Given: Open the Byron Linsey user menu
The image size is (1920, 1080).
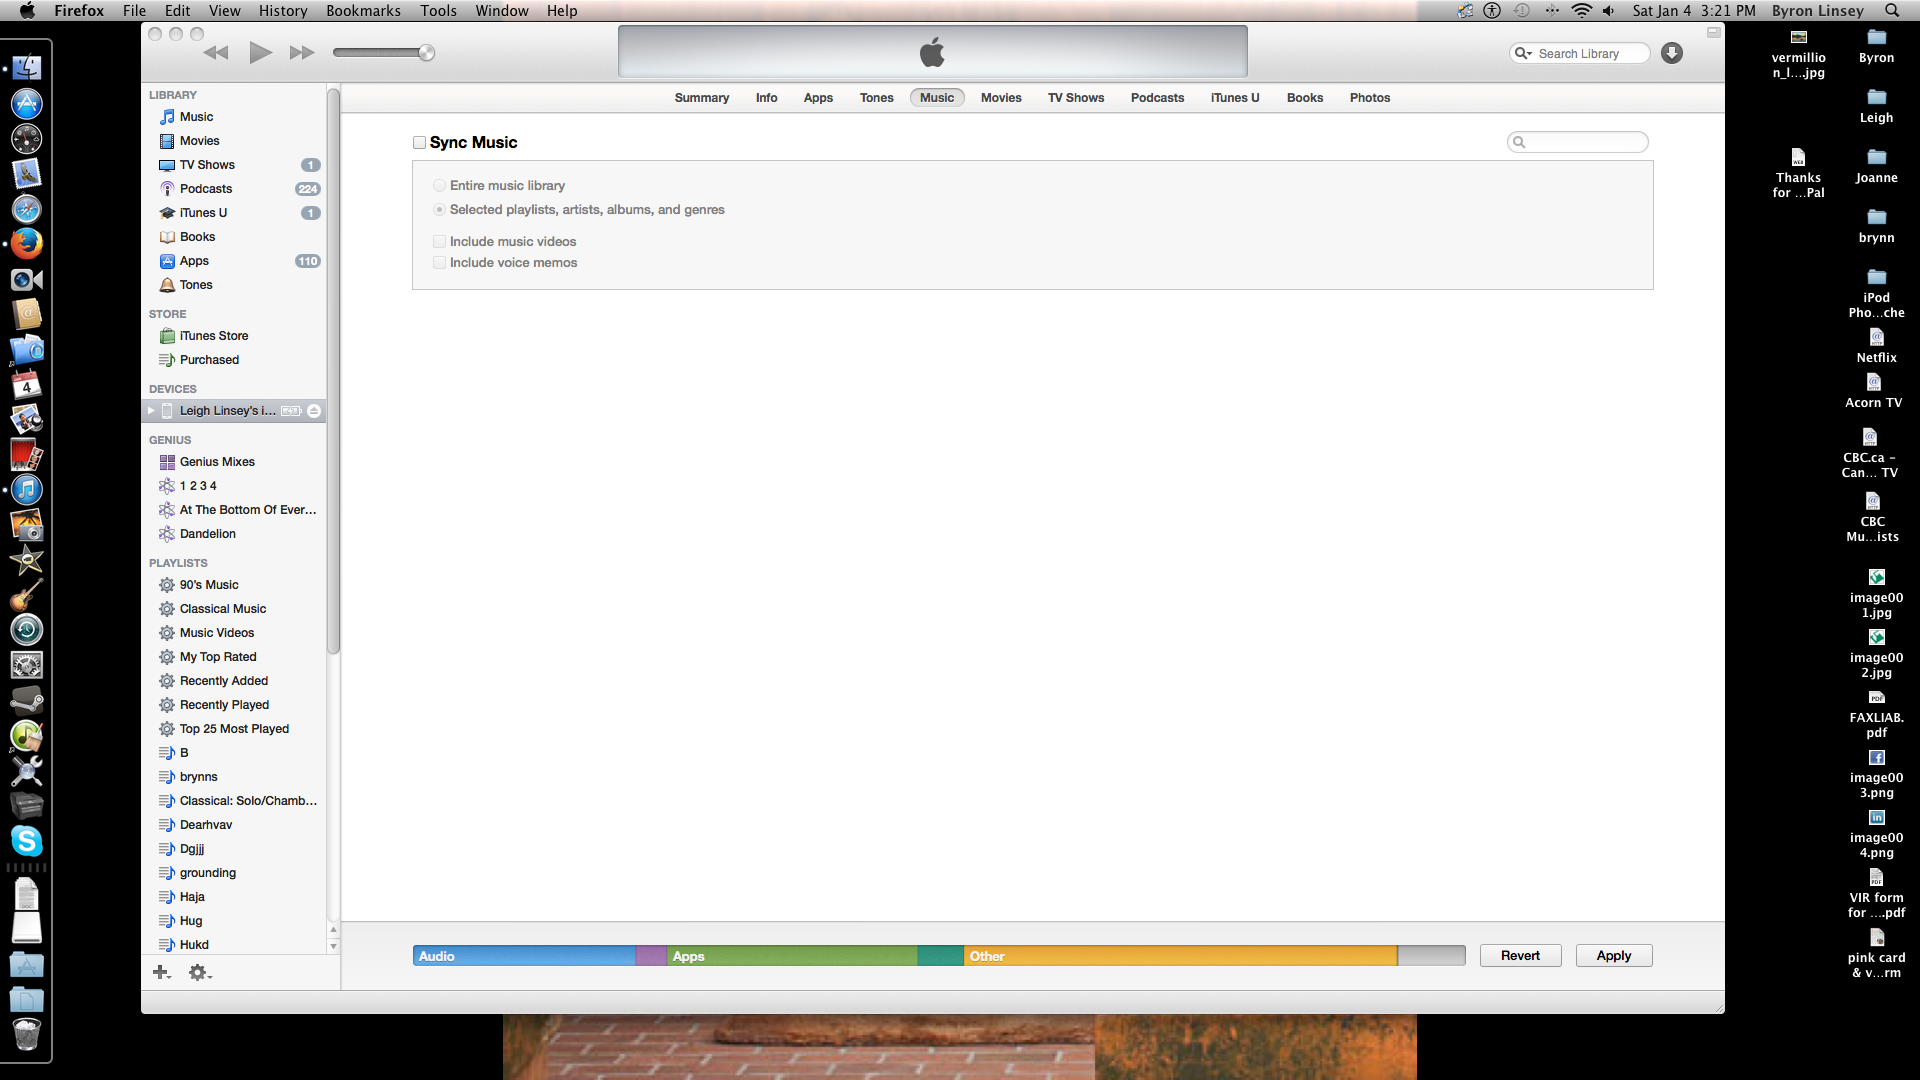Looking at the screenshot, I should (1817, 11).
